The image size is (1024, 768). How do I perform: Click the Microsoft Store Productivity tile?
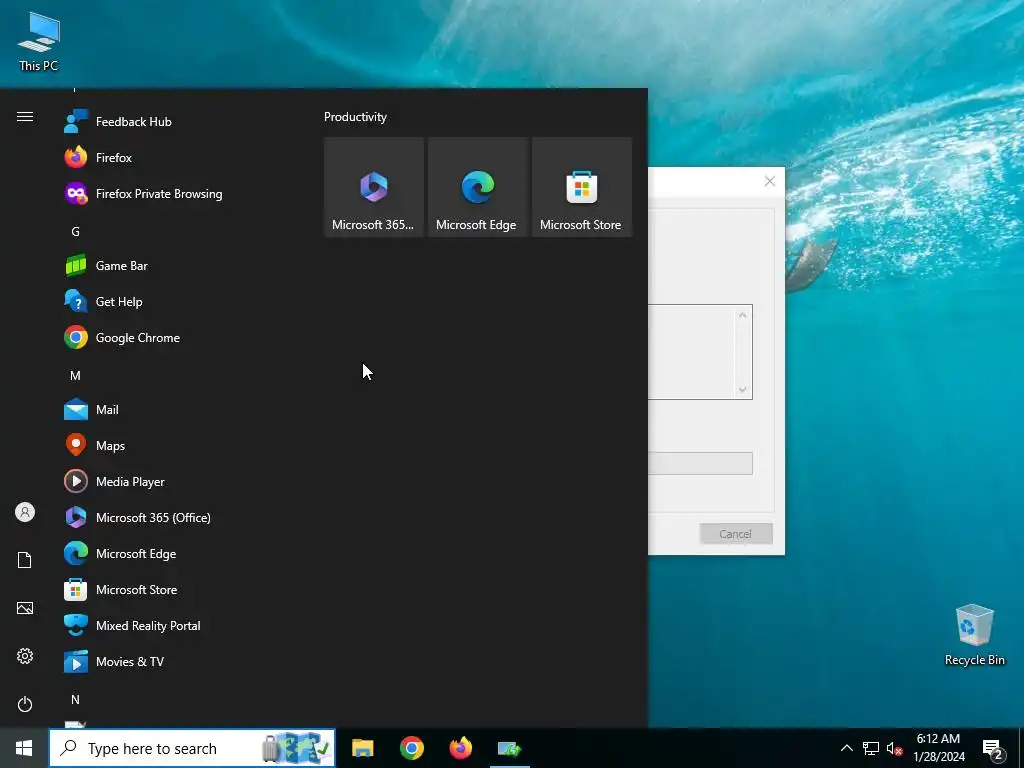[x=582, y=187]
